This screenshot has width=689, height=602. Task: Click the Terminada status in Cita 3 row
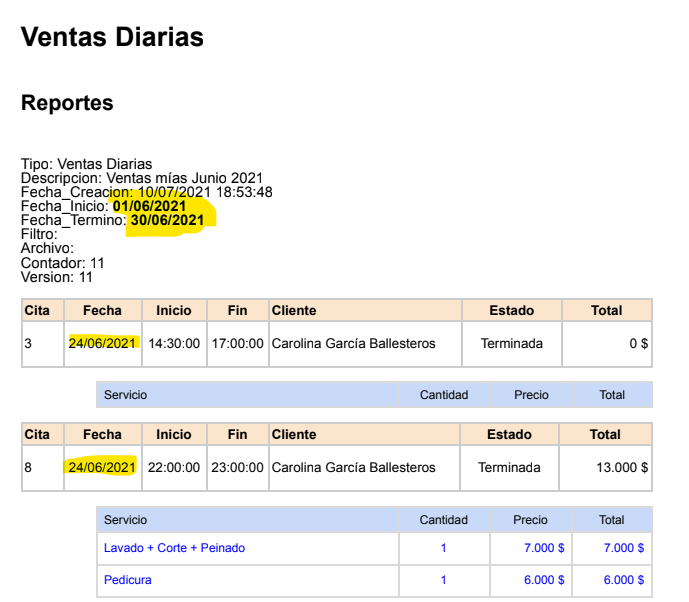coord(511,343)
